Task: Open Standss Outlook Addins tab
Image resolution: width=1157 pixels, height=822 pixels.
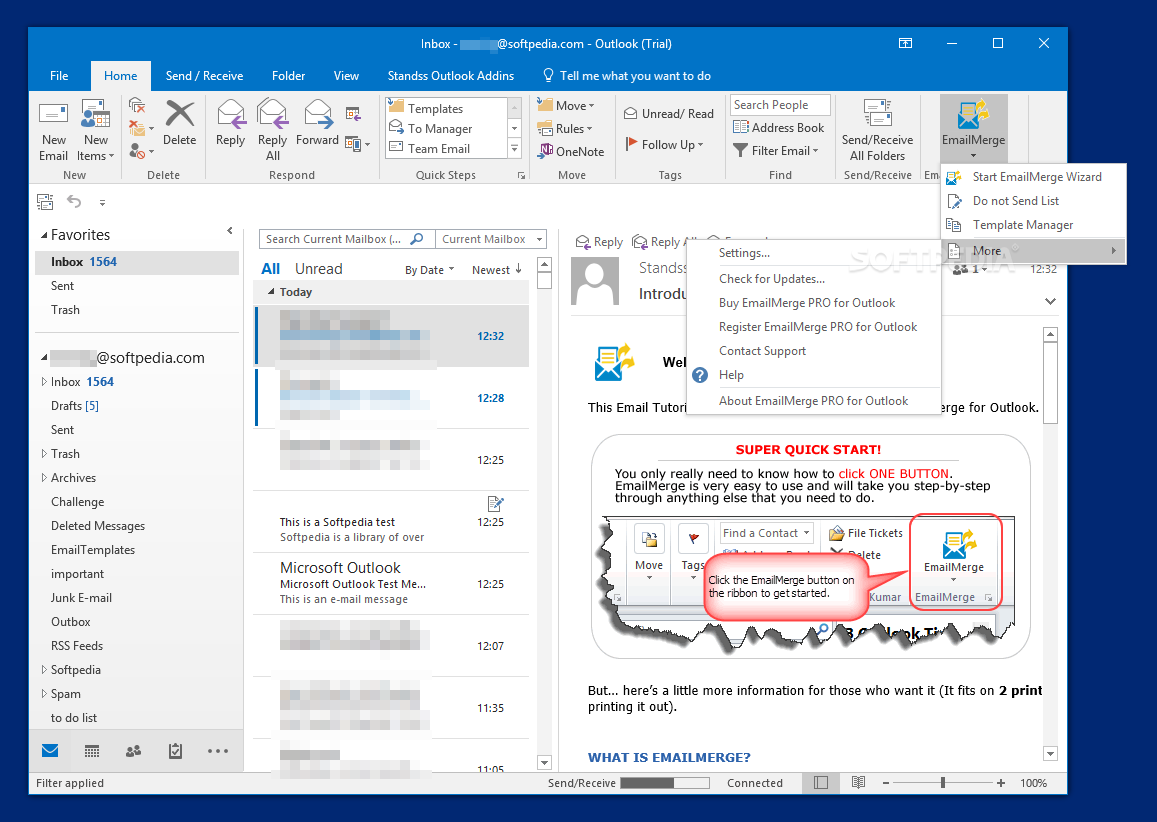Action: 451,76
